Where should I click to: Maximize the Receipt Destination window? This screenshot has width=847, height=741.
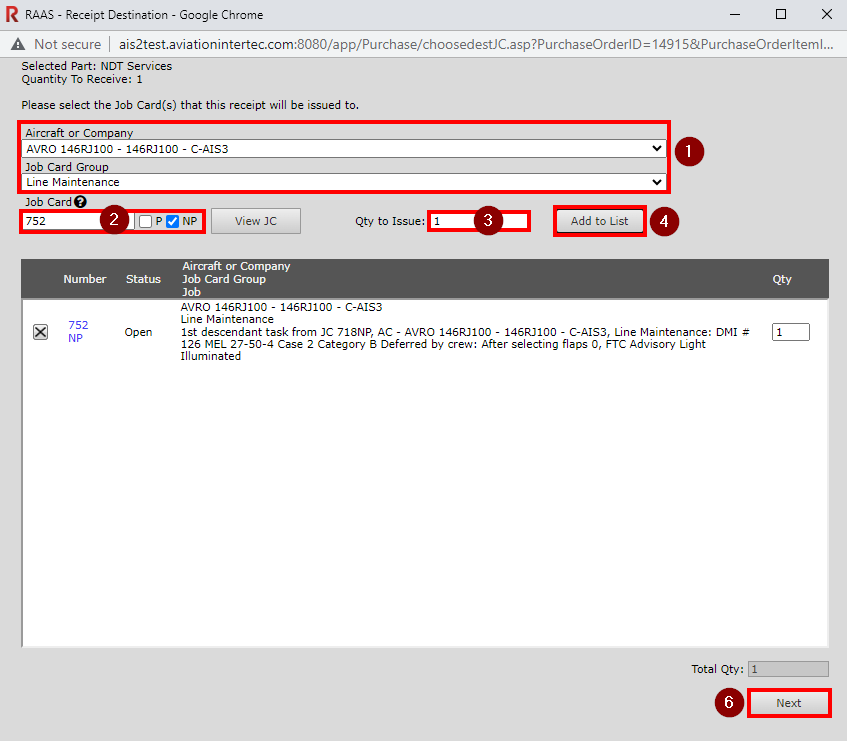pyautogui.click(x=781, y=14)
